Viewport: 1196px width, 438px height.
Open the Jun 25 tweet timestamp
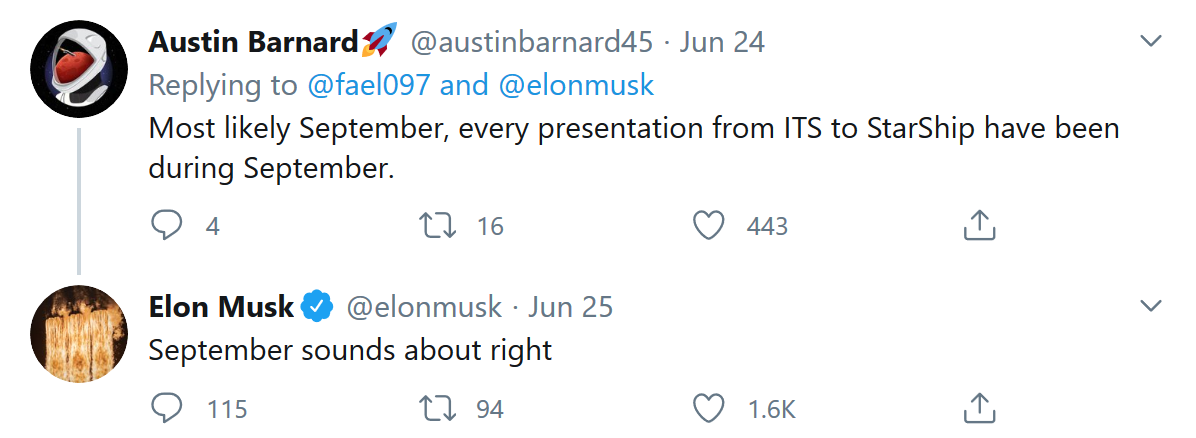pos(570,306)
